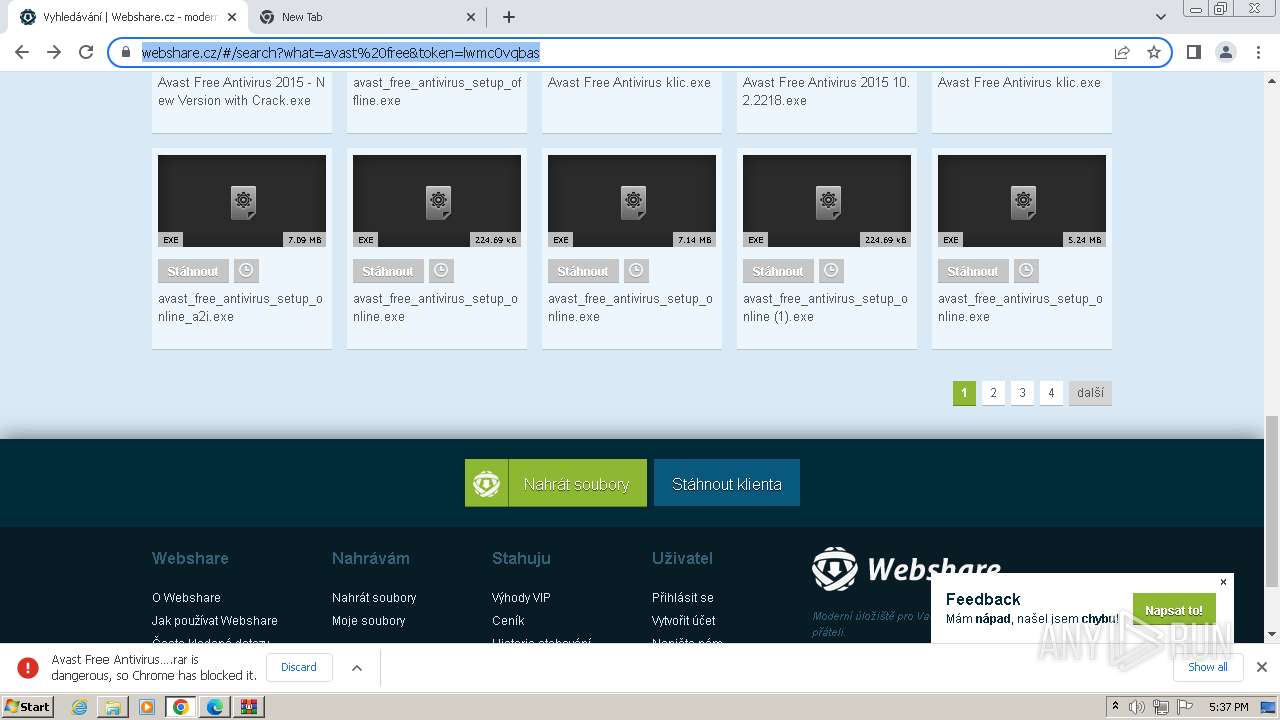The width and height of the screenshot is (1280, 720).
Task: Open Vytvořit účet link
Action: click(684, 620)
